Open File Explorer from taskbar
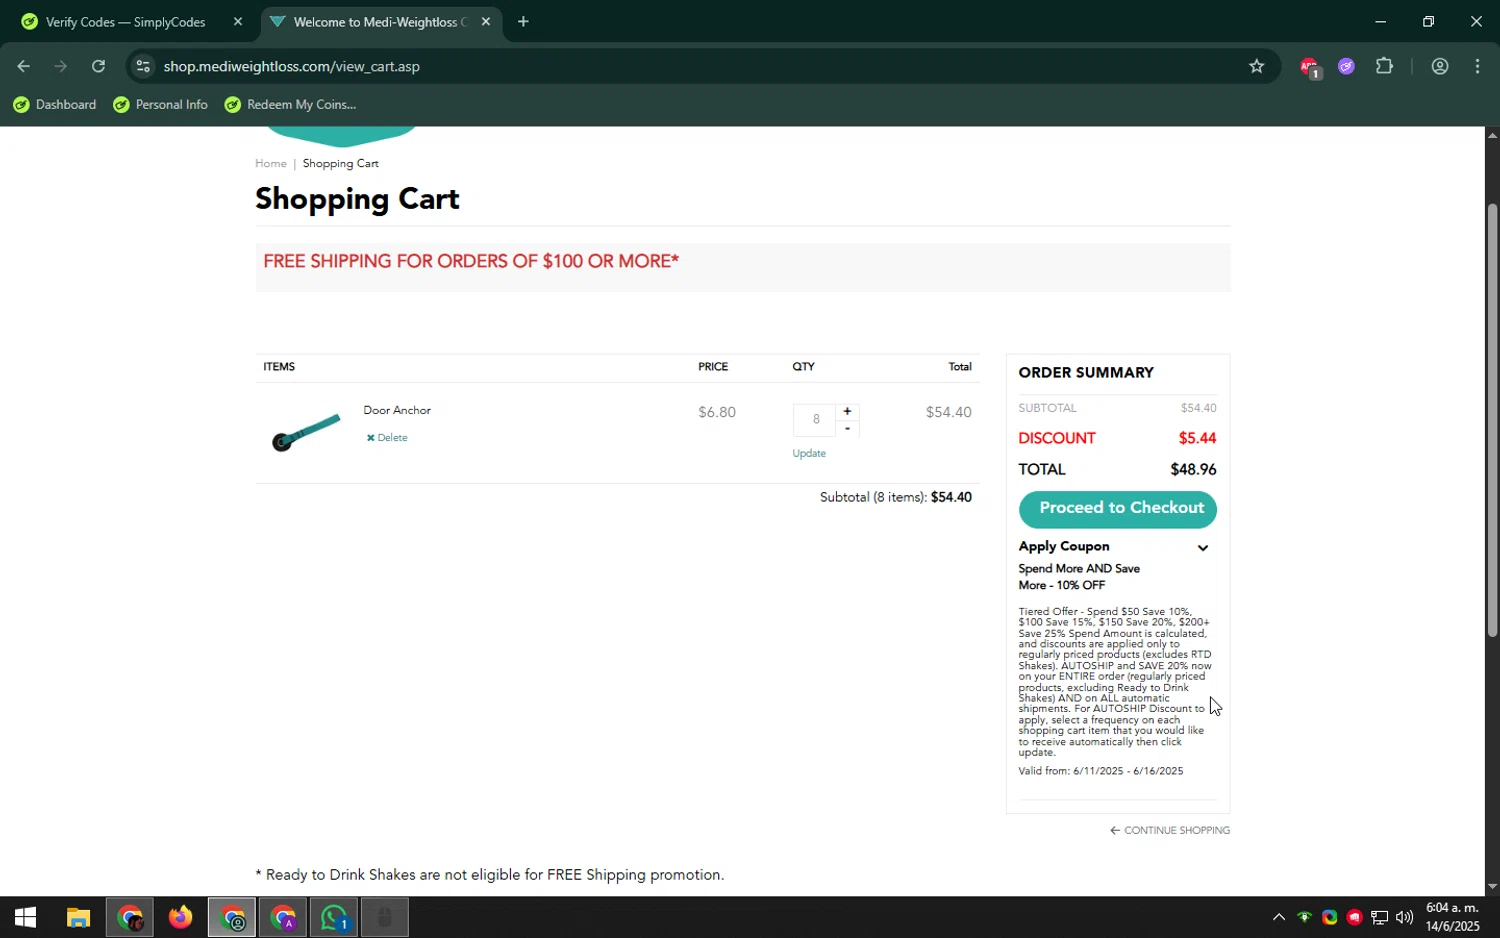The height and width of the screenshot is (938, 1500). [x=78, y=917]
